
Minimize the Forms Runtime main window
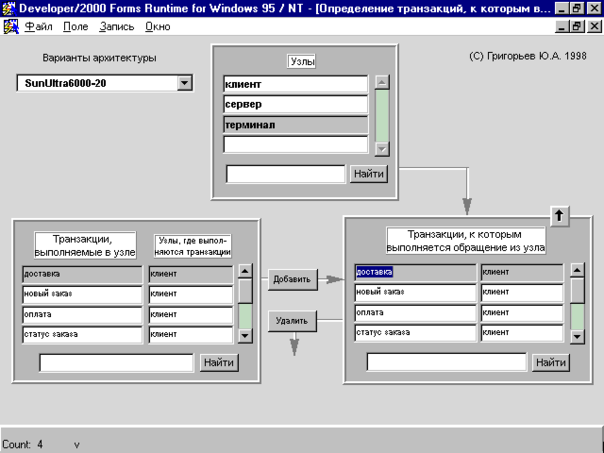click(563, 8)
